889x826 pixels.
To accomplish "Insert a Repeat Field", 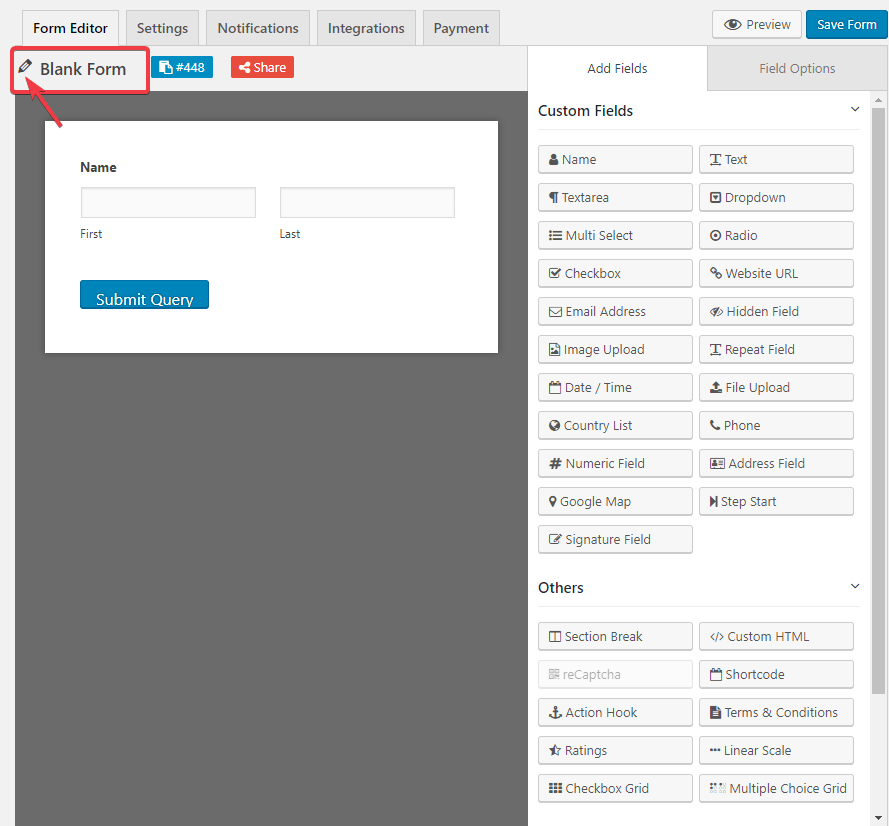I will 776,349.
